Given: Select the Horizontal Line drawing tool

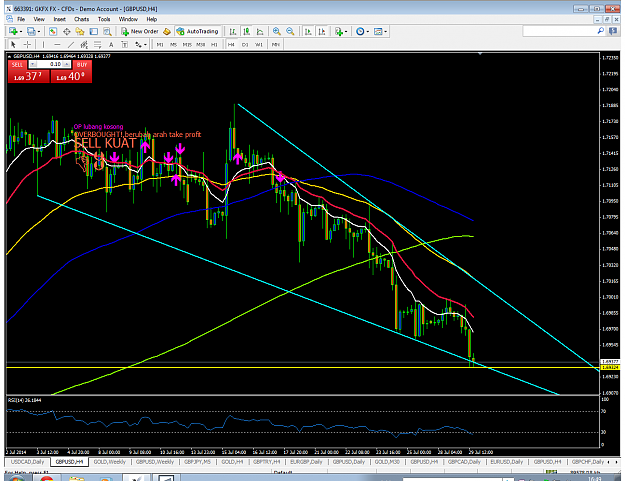Looking at the screenshot, I should tap(57, 45).
